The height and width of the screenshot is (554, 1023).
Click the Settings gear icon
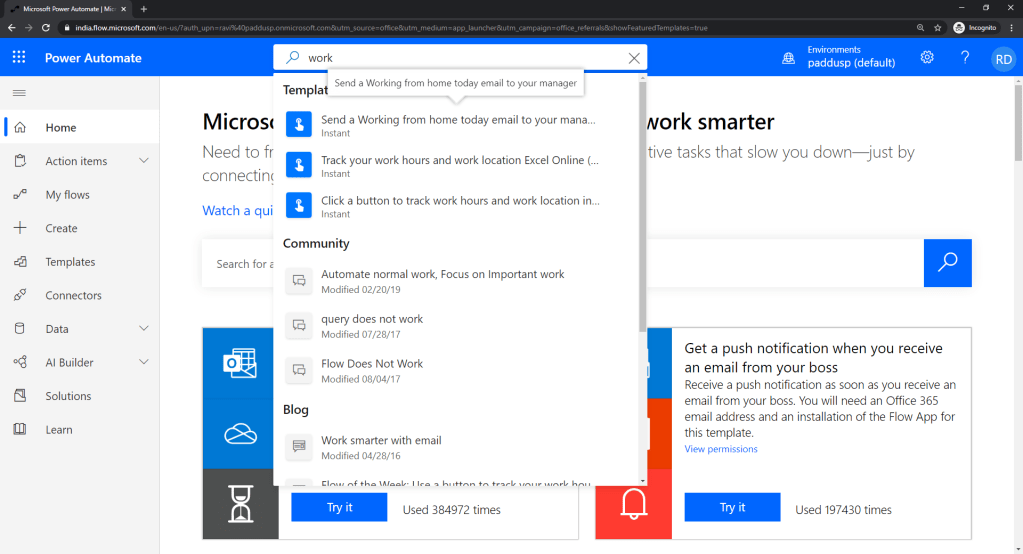[x=927, y=57]
